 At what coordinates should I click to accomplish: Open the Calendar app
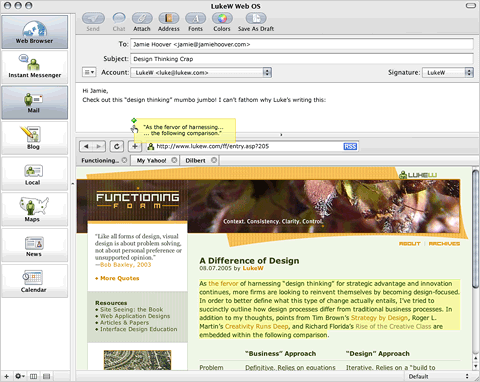34,281
